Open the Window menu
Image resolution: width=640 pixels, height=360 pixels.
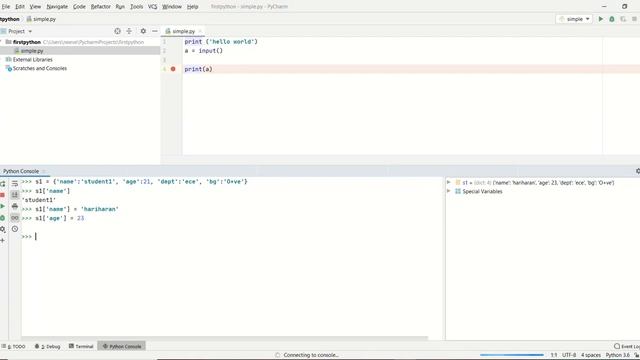click(172, 7)
